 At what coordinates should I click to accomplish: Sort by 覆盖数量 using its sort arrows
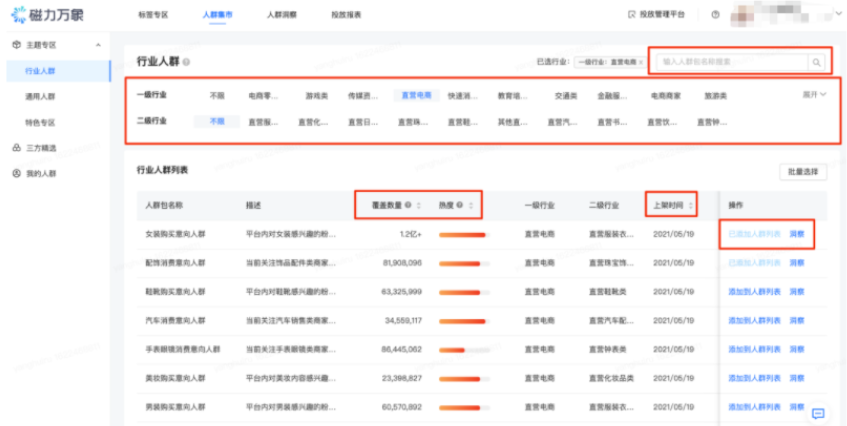pyautogui.click(x=419, y=206)
